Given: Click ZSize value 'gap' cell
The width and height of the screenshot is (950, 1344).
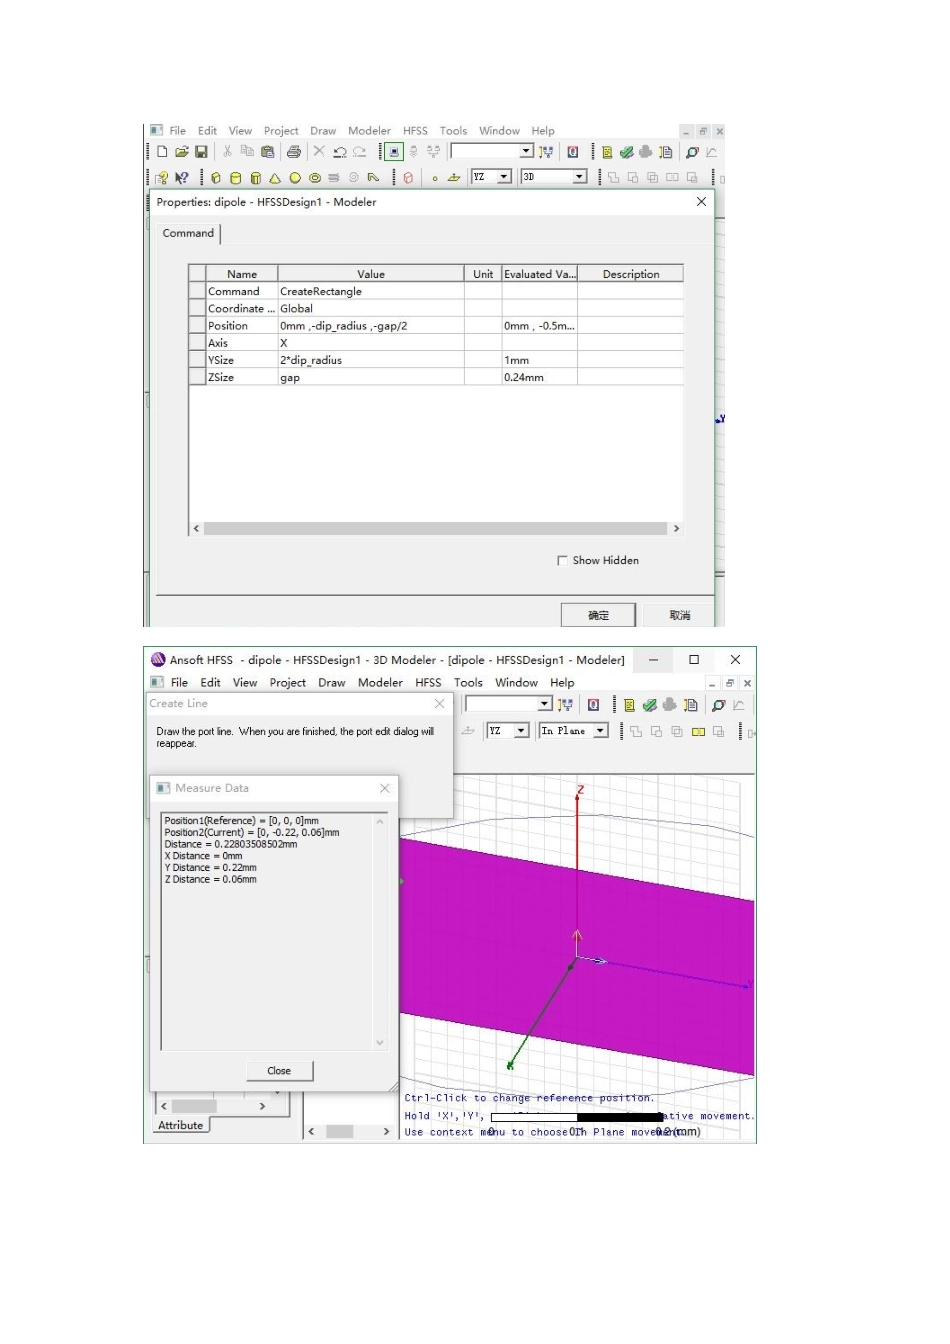Looking at the screenshot, I should click(371, 378).
